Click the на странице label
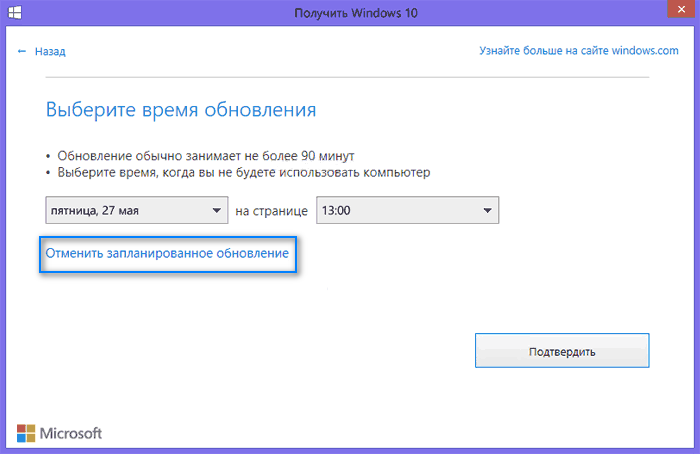The height and width of the screenshot is (454, 700). coord(270,211)
